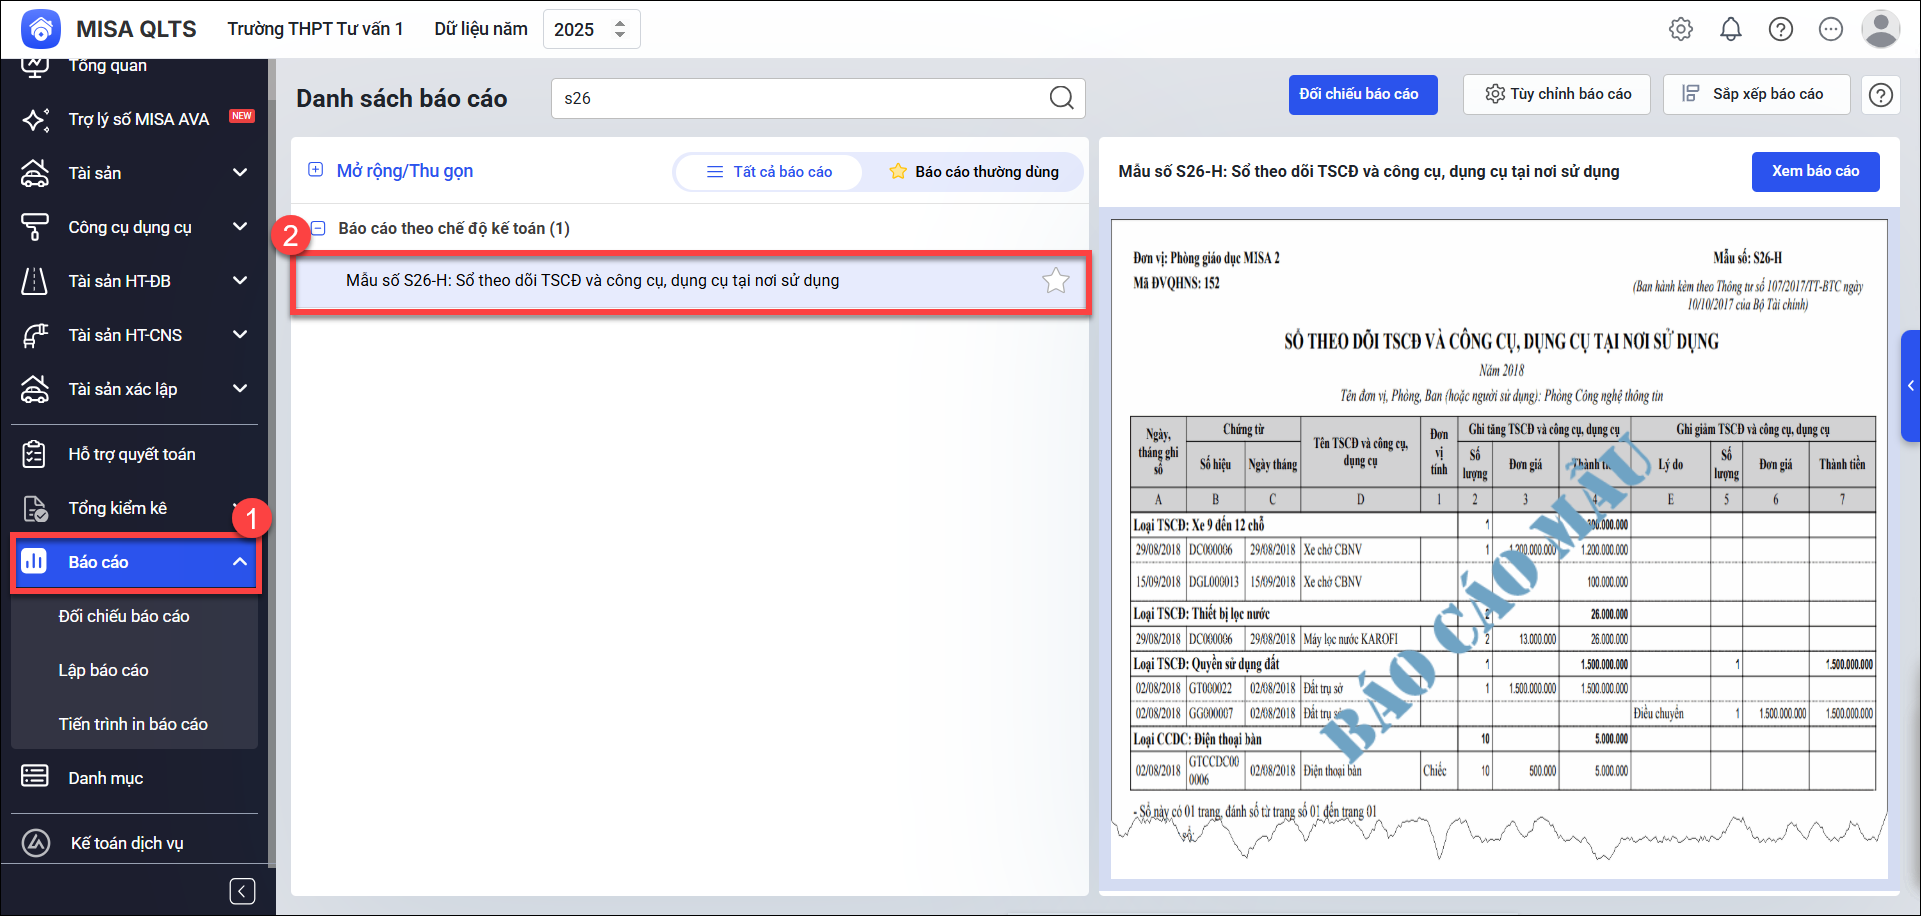Open report list help icon

1881,95
